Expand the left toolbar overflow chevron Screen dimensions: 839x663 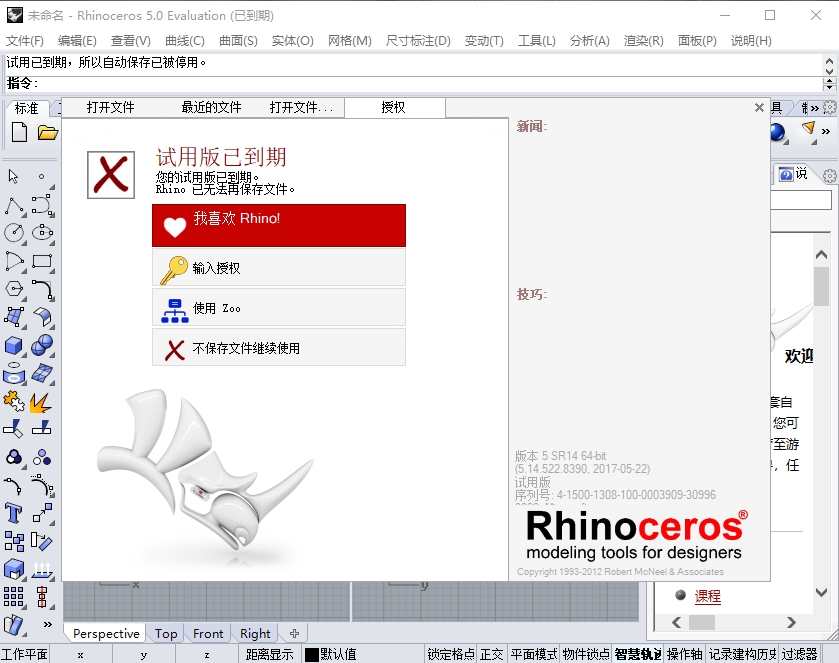47,624
